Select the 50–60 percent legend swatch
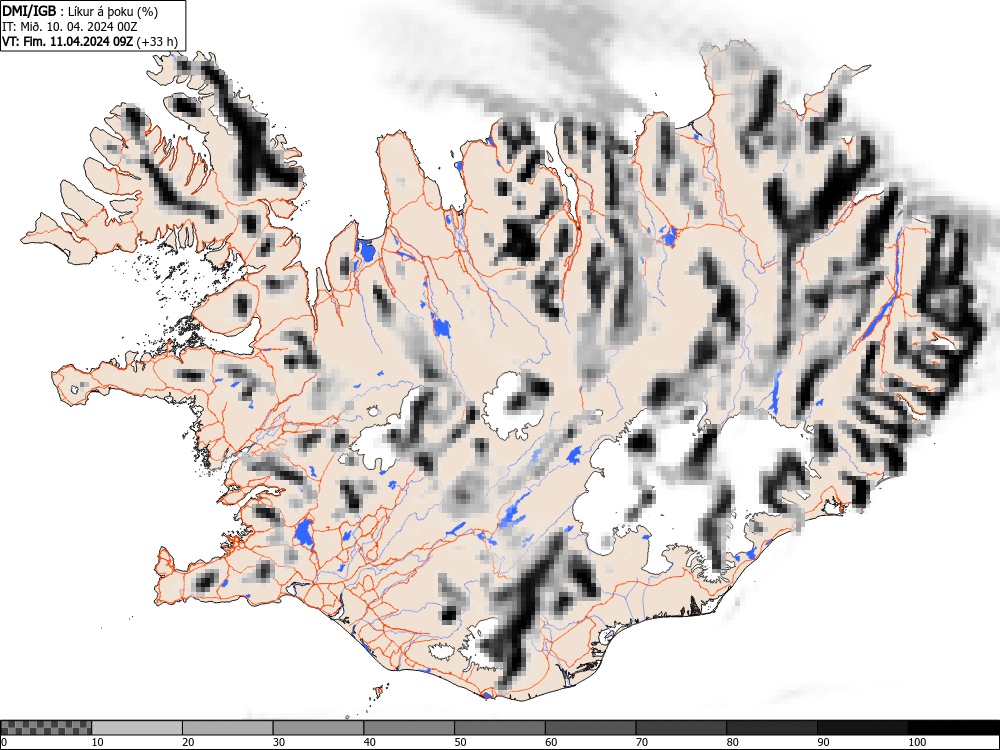This screenshot has height=750, width=1000. point(499,728)
